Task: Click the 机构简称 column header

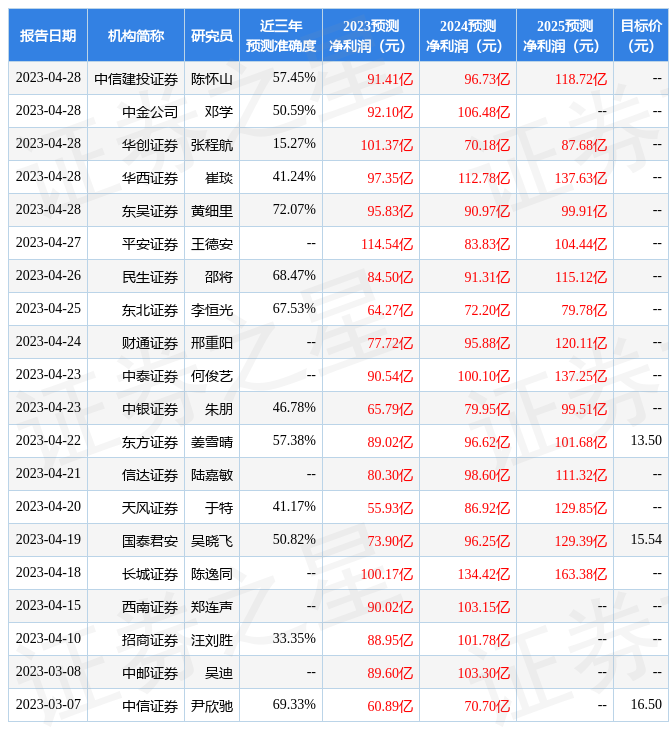Action: 136,35
